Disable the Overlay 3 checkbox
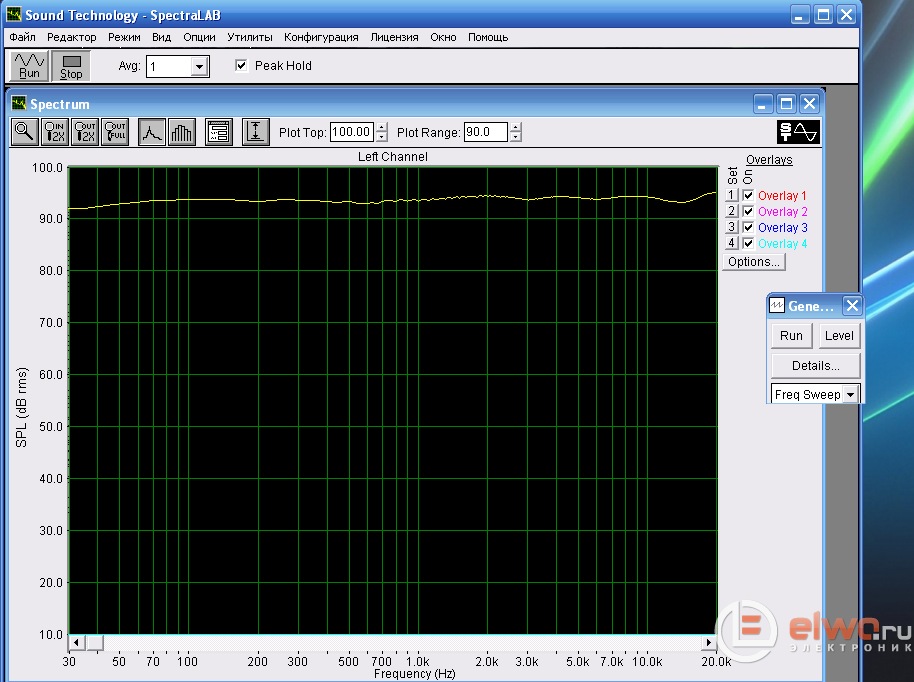This screenshot has width=914, height=682. 748,228
